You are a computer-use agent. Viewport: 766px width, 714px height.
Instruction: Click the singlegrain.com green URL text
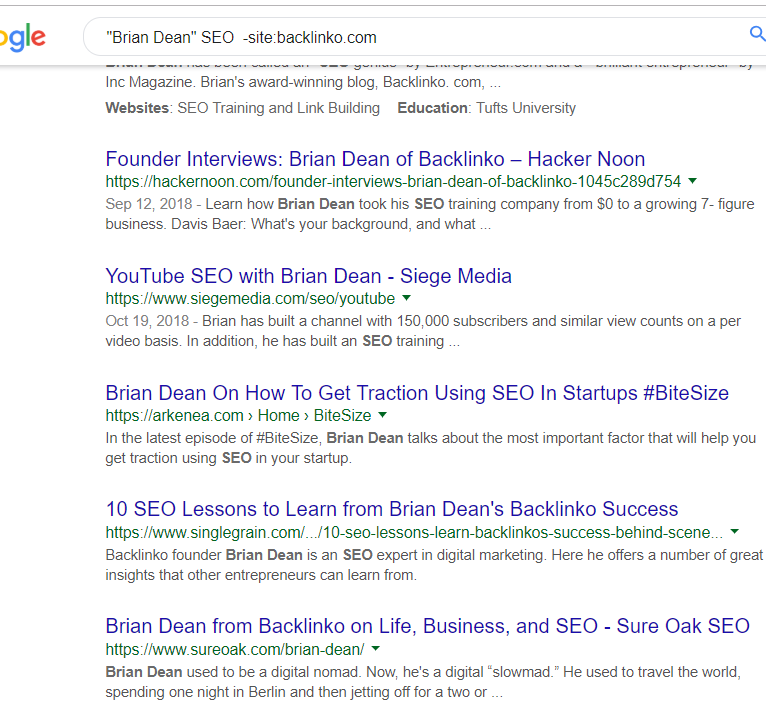tap(413, 533)
